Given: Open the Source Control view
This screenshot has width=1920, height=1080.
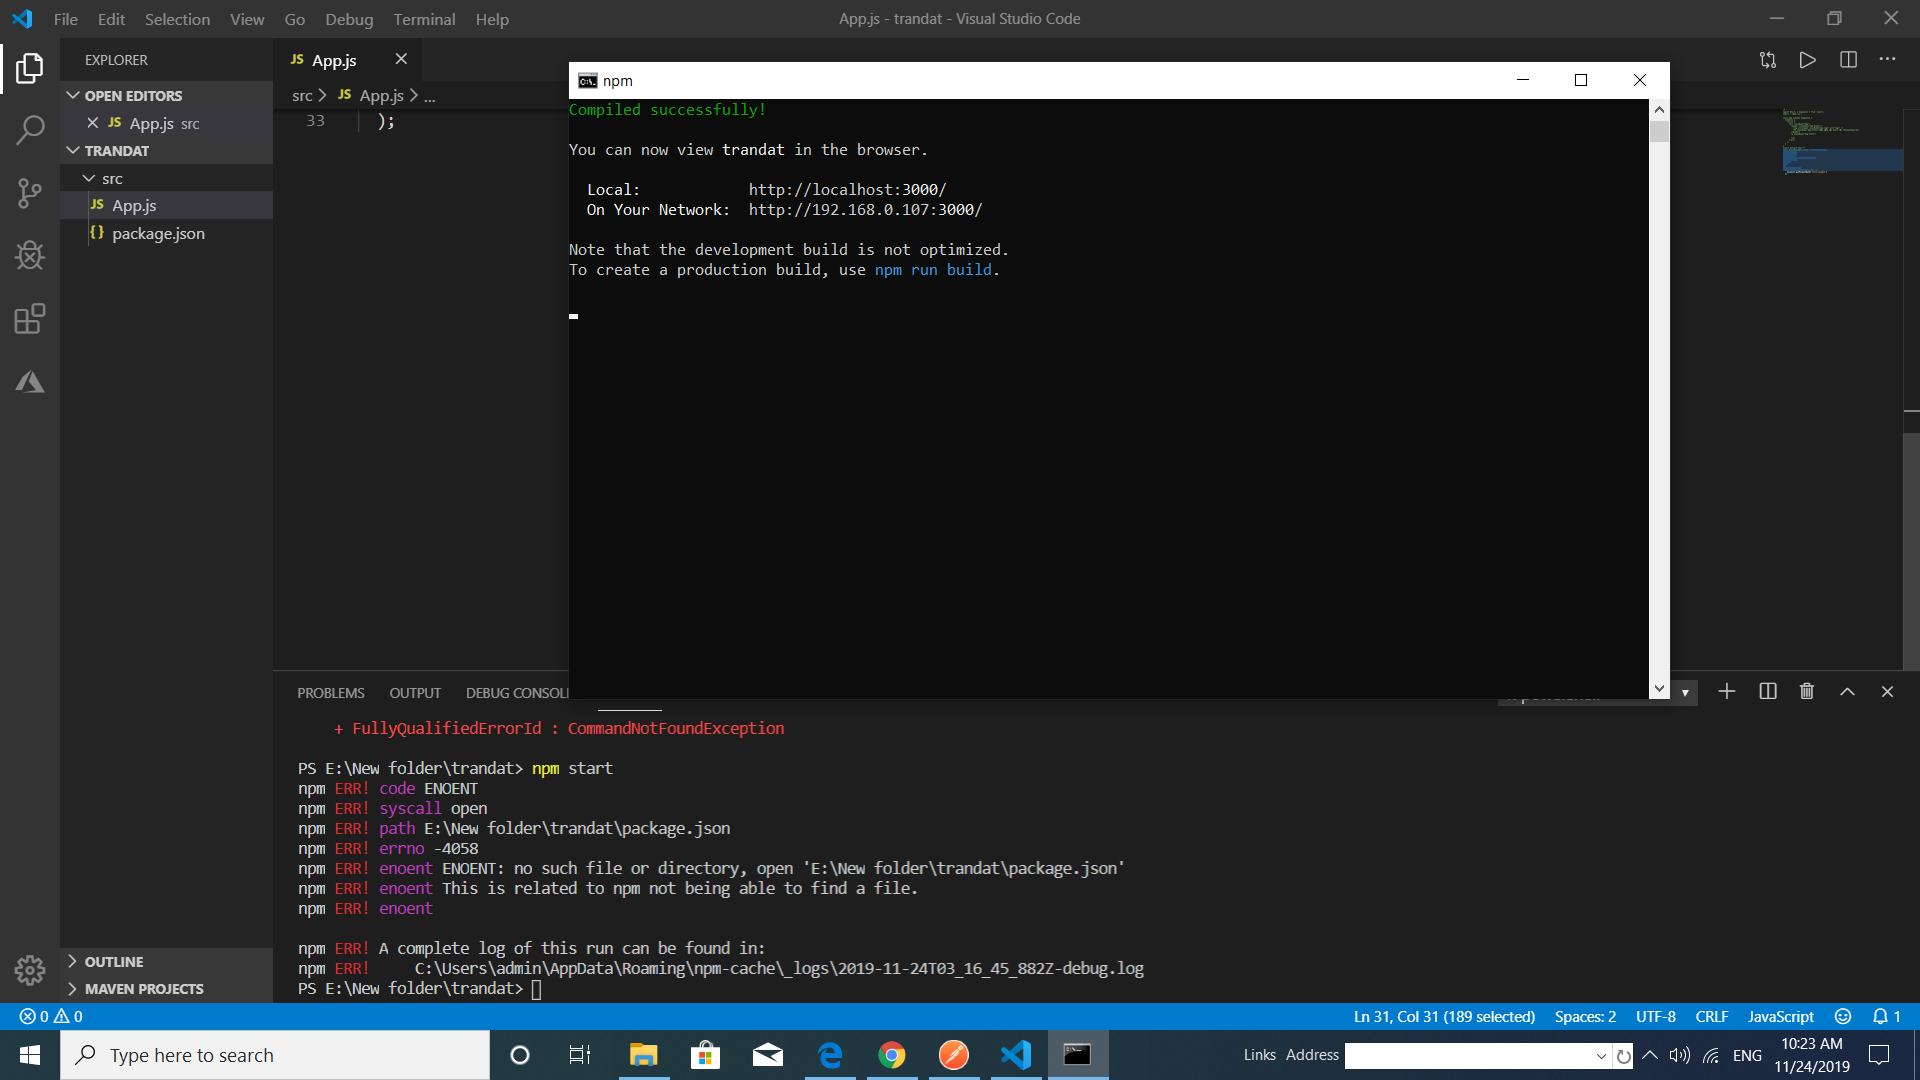Looking at the screenshot, I should point(30,193).
